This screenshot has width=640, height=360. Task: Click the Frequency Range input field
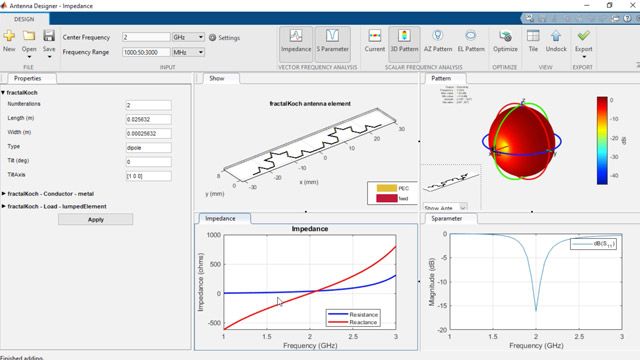(x=146, y=52)
